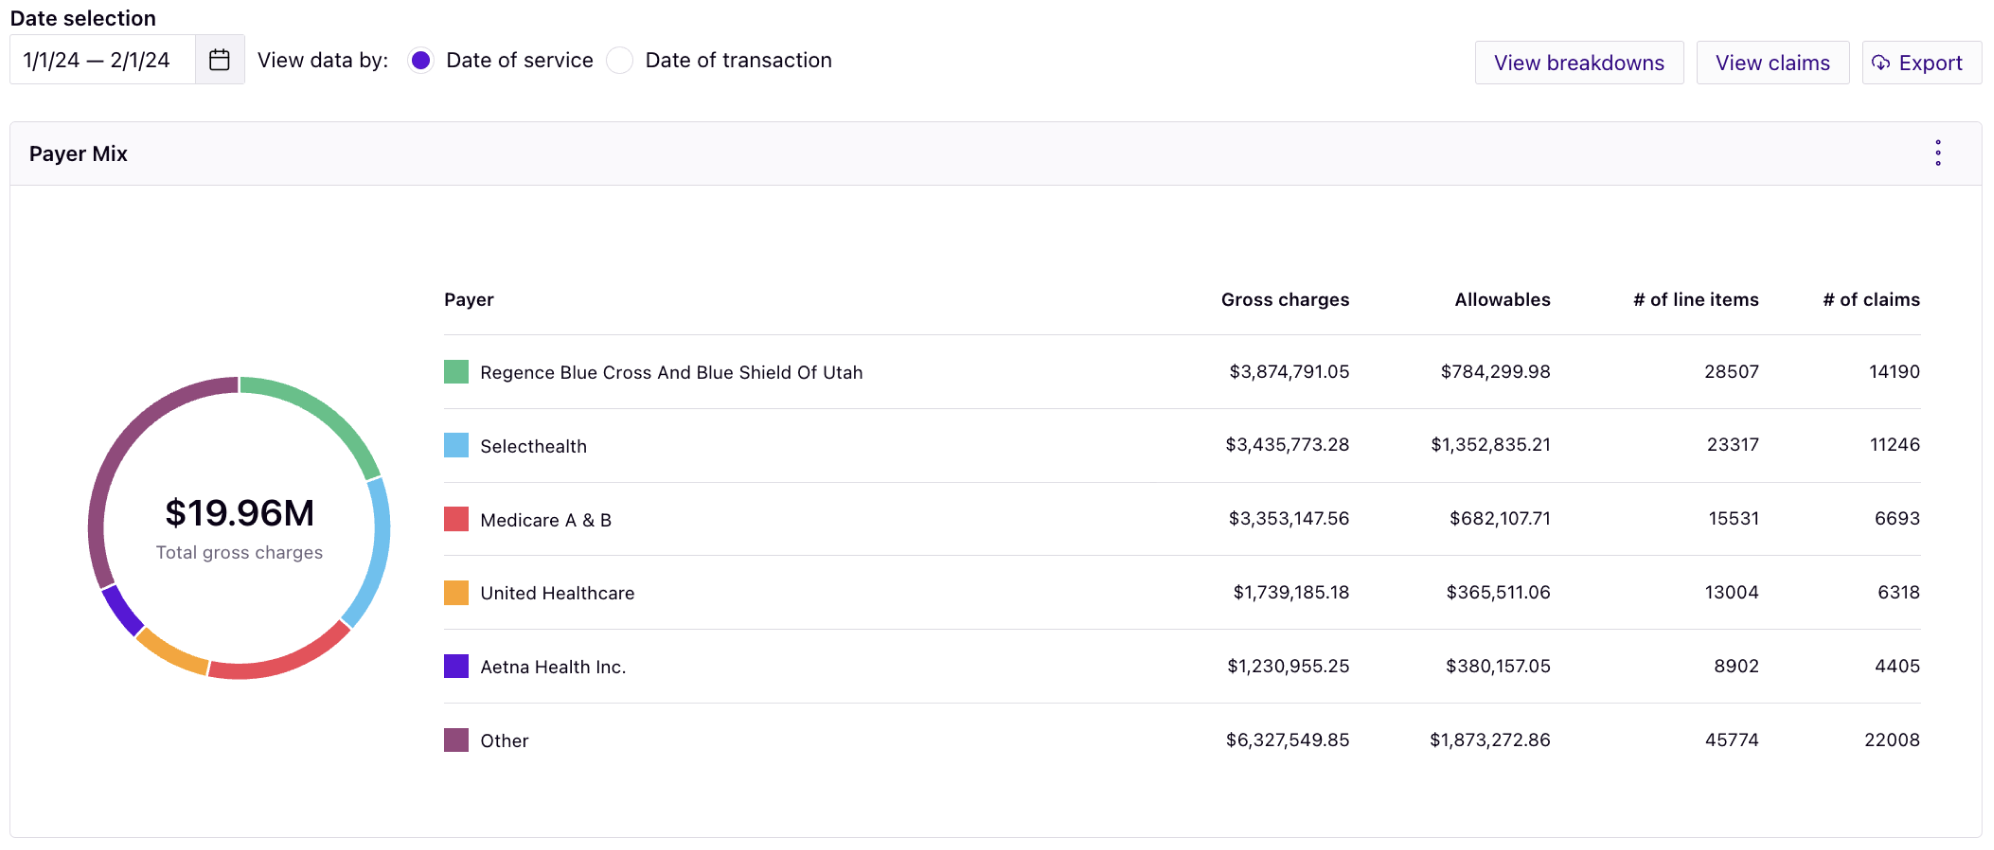
Task: Select Date of service radio button
Action: coord(421,60)
